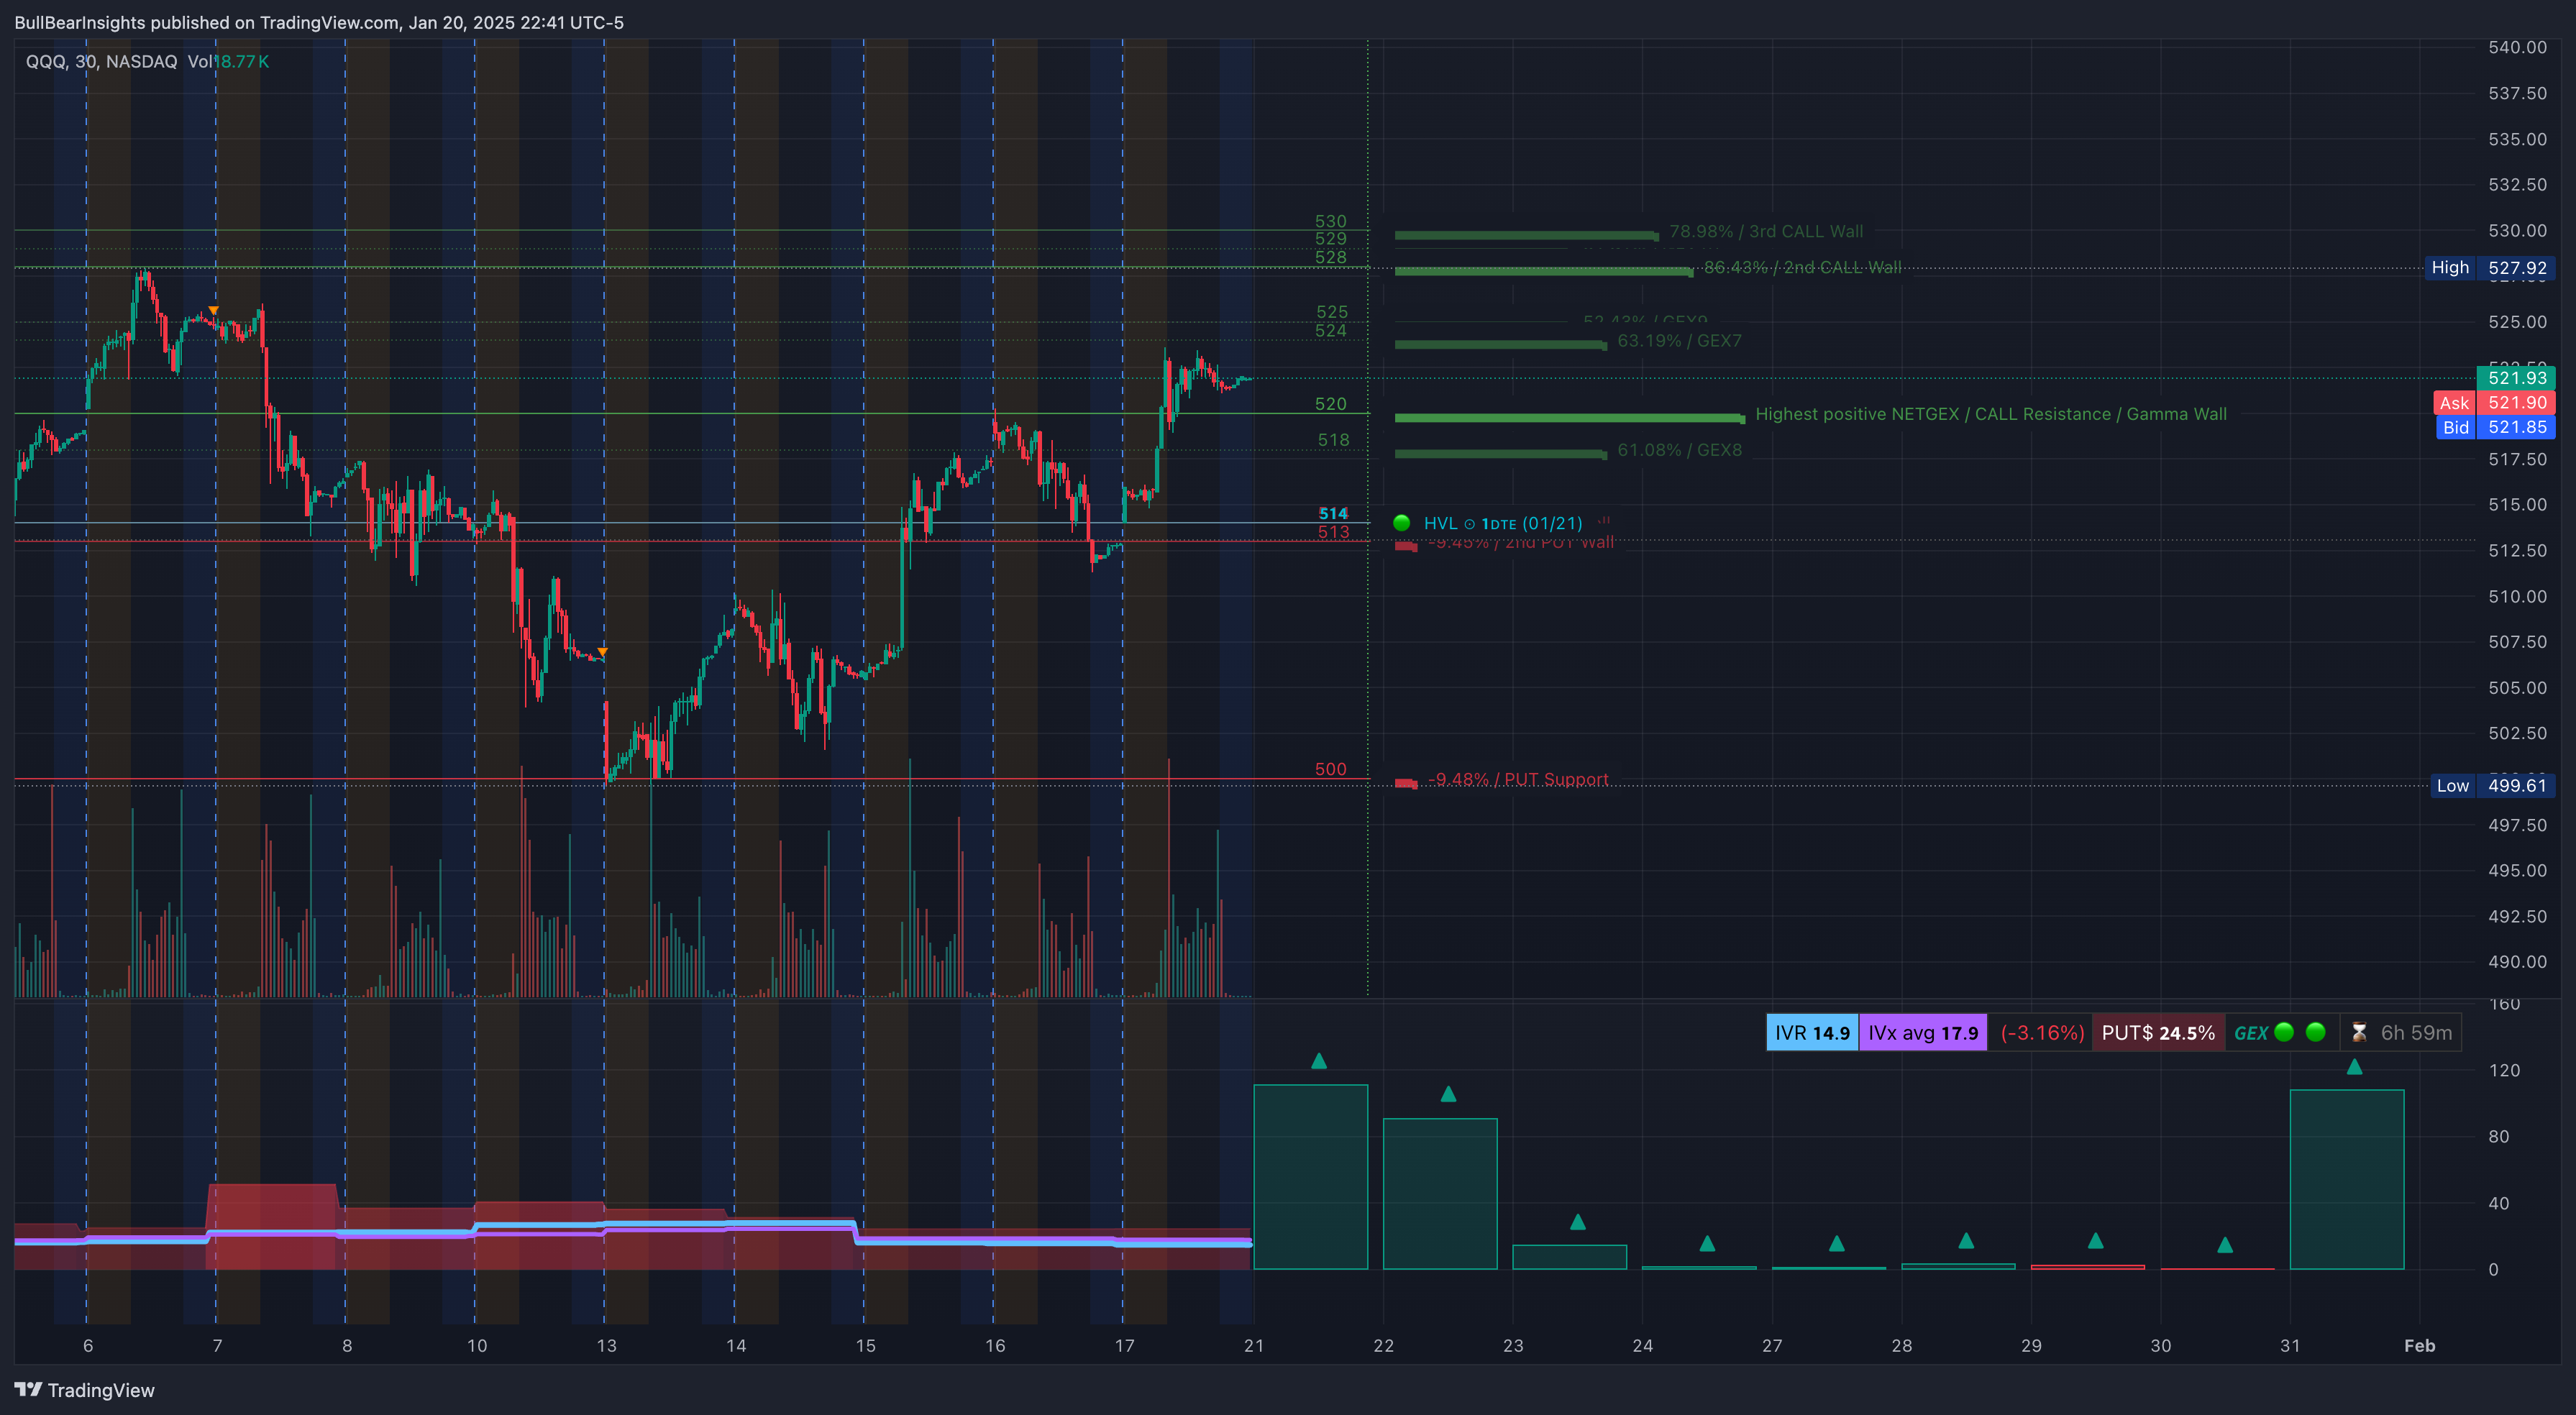
Task: Click the 17 date label on time axis
Action: pos(1124,1345)
